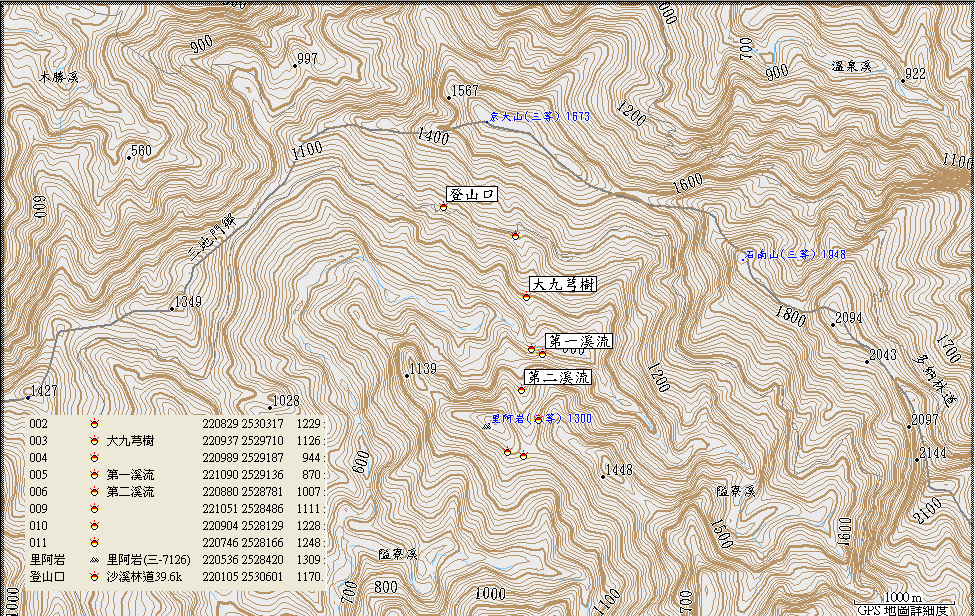Pick the waypoint marker under the 第二溪流 map label

522,390
